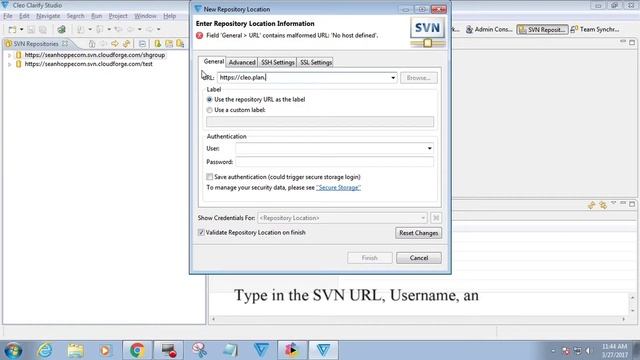Click the Refresh icon in SVN Repositories view
This screenshot has height=360, width=640.
pyautogui.click(x=126, y=44)
